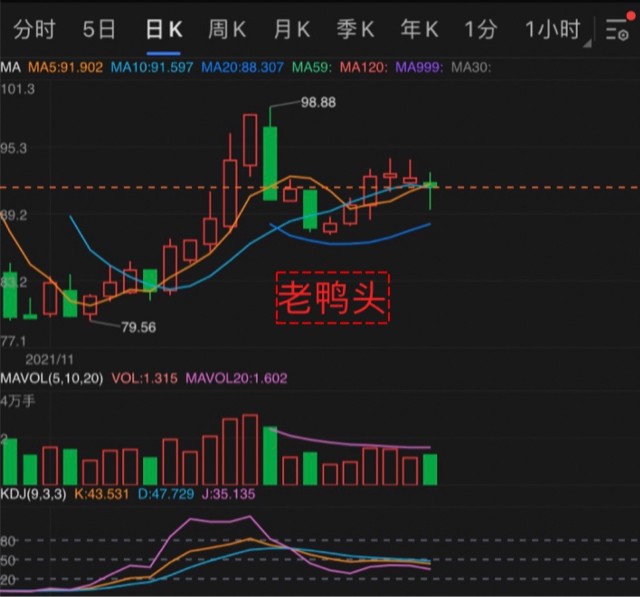The height and width of the screenshot is (597, 640).
Task: Click the 老鸭头 pattern annotation box
Action: pyautogui.click(x=332, y=297)
